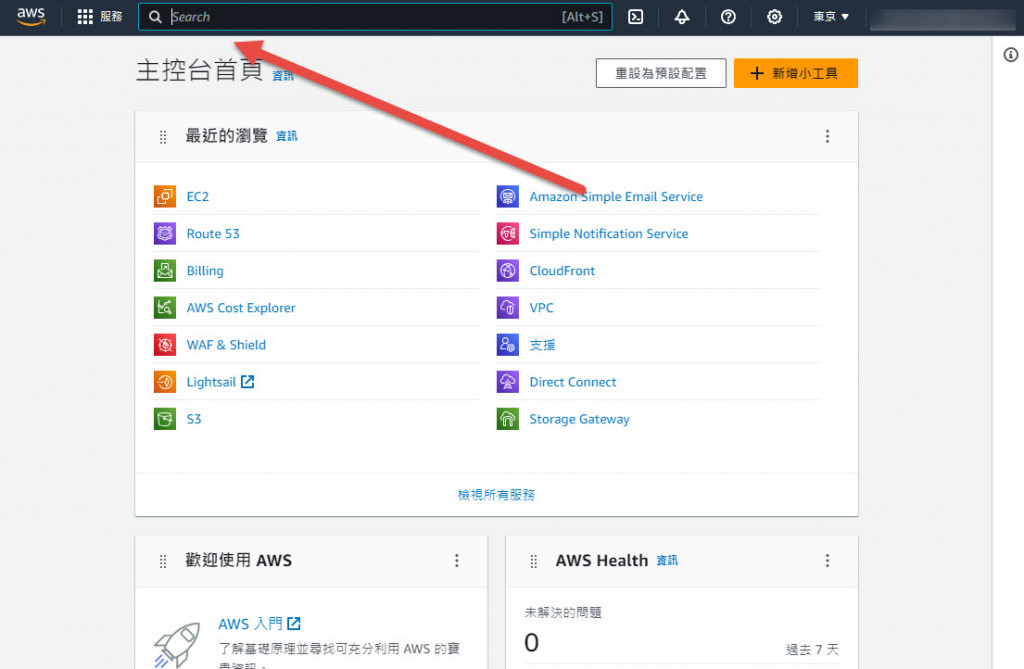
Task: Open the VPC link
Action: [x=541, y=308]
